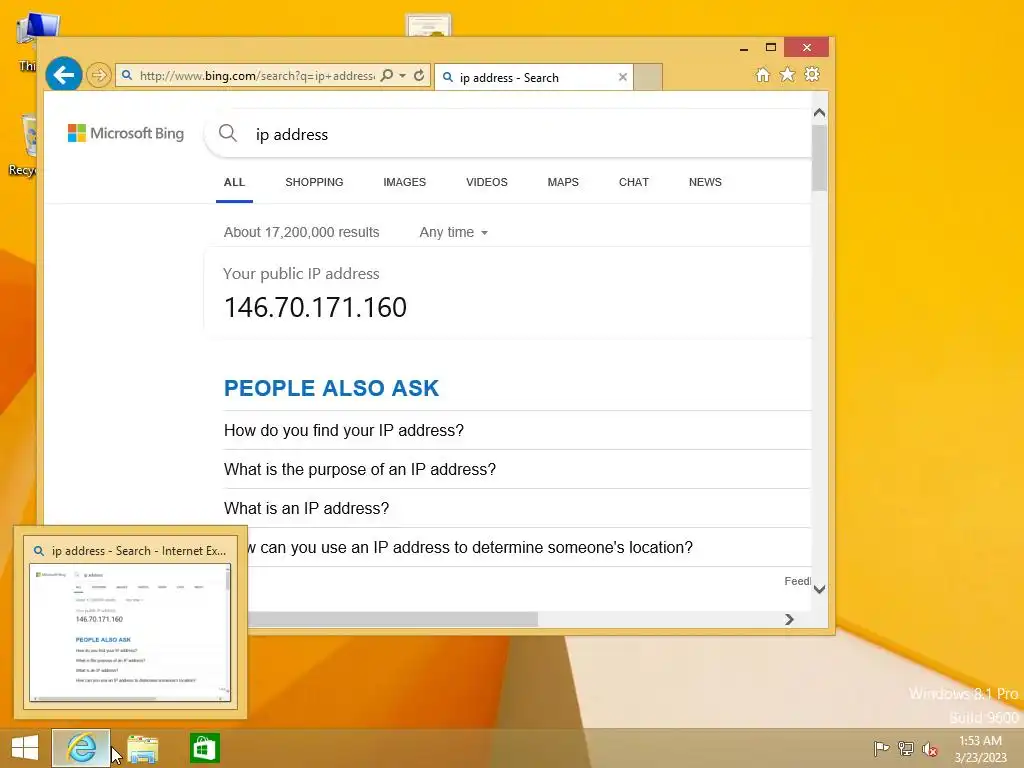Screen dimensions: 1024x768
Task: Open the IMAGES results tab
Action: tap(404, 182)
